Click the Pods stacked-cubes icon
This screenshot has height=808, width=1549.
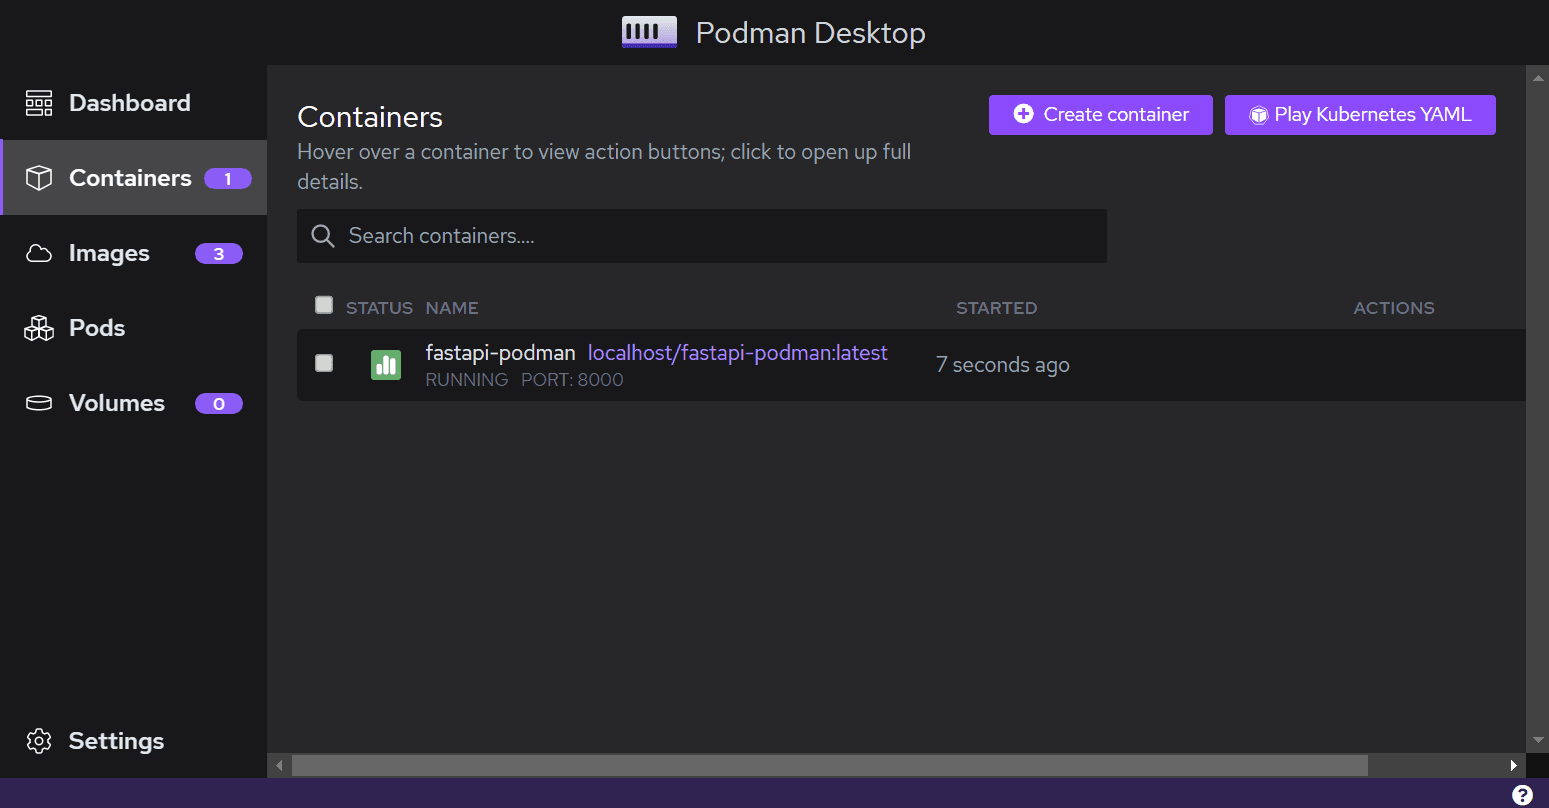point(39,328)
